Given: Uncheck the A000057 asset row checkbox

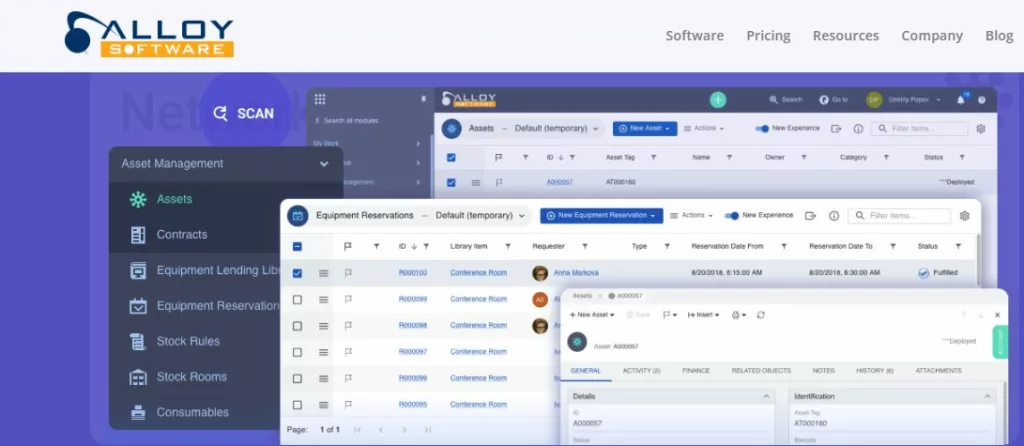Looking at the screenshot, I should (x=451, y=182).
